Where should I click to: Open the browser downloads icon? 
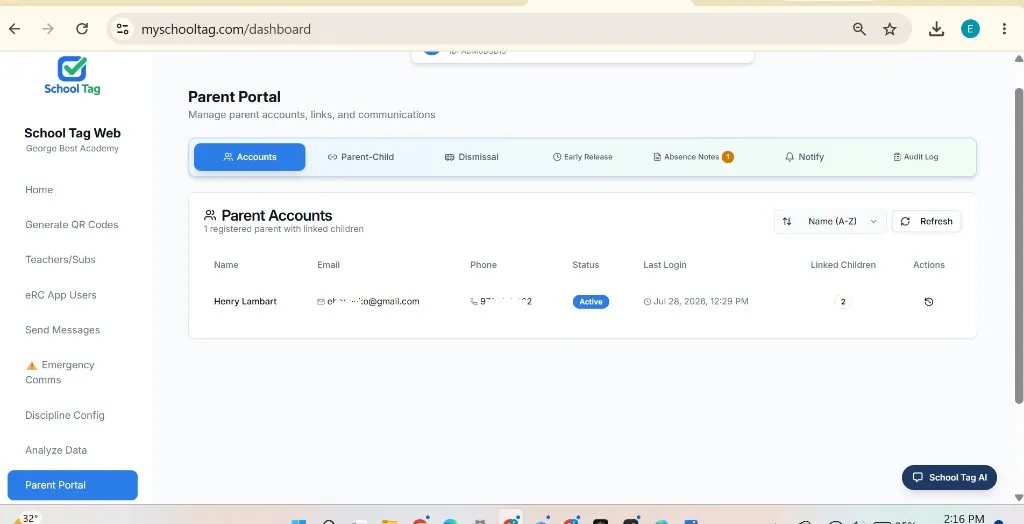click(936, 29)
